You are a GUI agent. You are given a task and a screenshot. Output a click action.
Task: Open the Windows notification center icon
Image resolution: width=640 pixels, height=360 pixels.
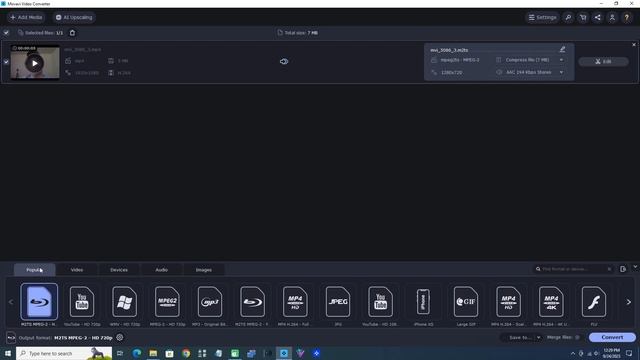click(x=629, y=353)
